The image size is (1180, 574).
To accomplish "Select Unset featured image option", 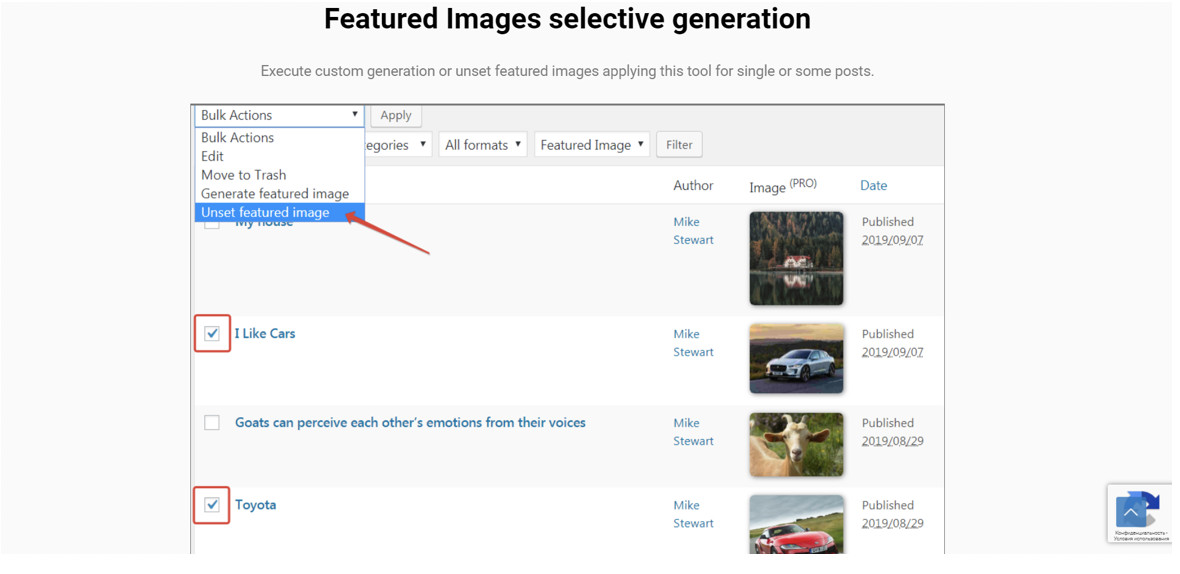I will [x=265, y=212].
